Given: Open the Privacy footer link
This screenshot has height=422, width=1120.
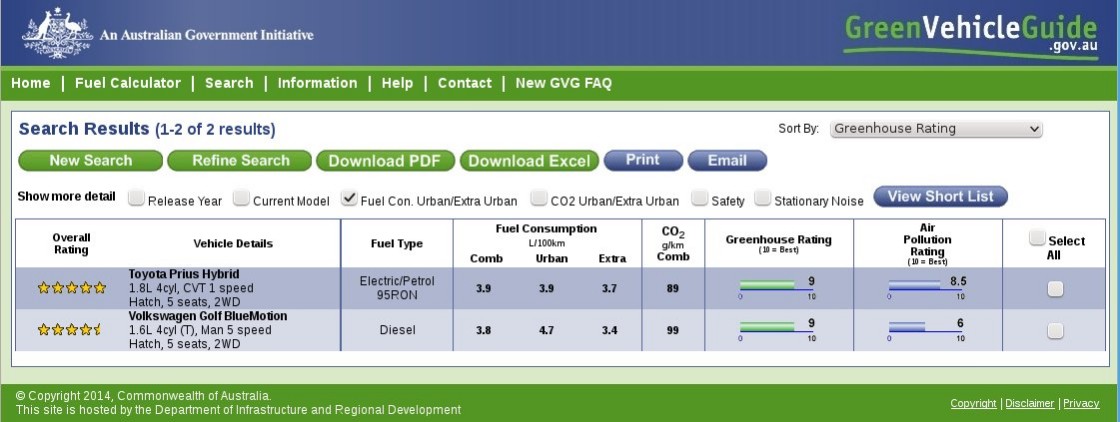Looking at the screenshot, I should 1081,403.
